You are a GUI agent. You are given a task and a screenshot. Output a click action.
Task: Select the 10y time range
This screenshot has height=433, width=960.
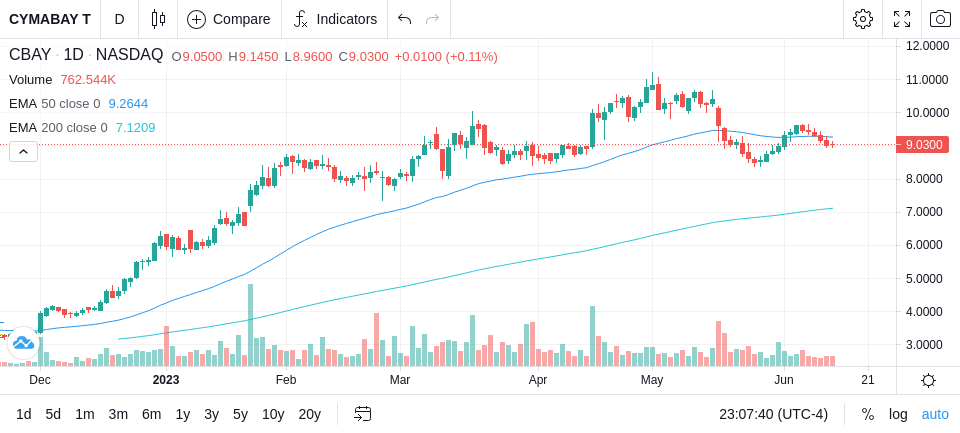point(272,414)
